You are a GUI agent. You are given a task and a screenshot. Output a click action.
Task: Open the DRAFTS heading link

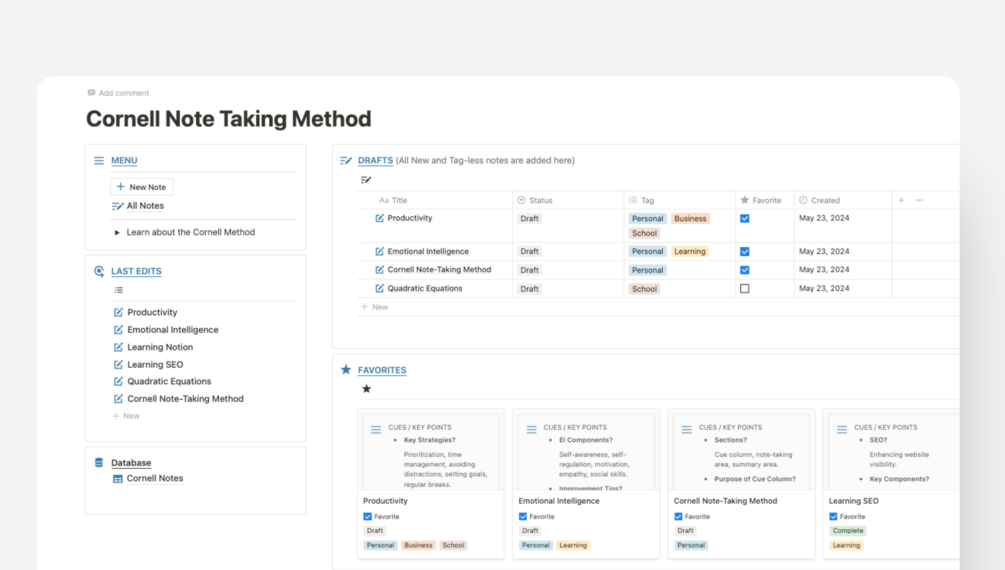(x=375, y=160)
